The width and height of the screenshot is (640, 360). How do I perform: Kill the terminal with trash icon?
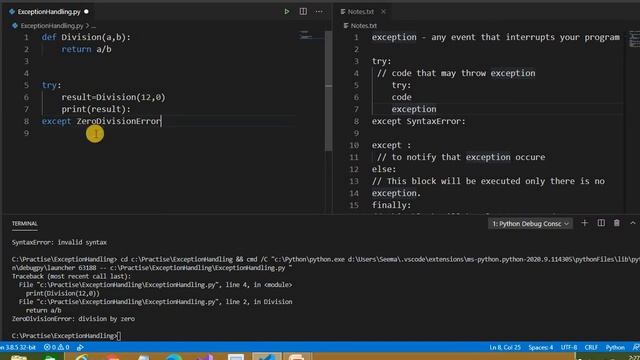point(616,223)
